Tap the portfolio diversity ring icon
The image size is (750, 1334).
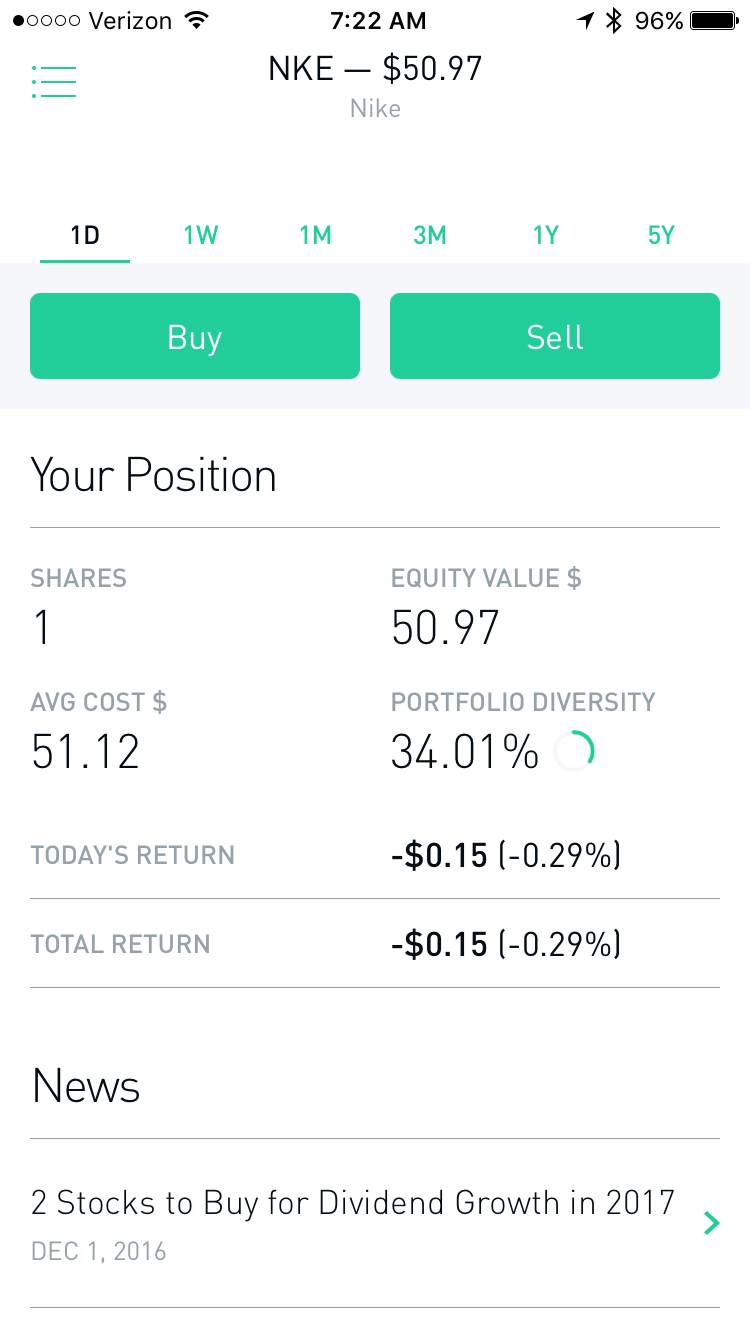pos(575,751)
